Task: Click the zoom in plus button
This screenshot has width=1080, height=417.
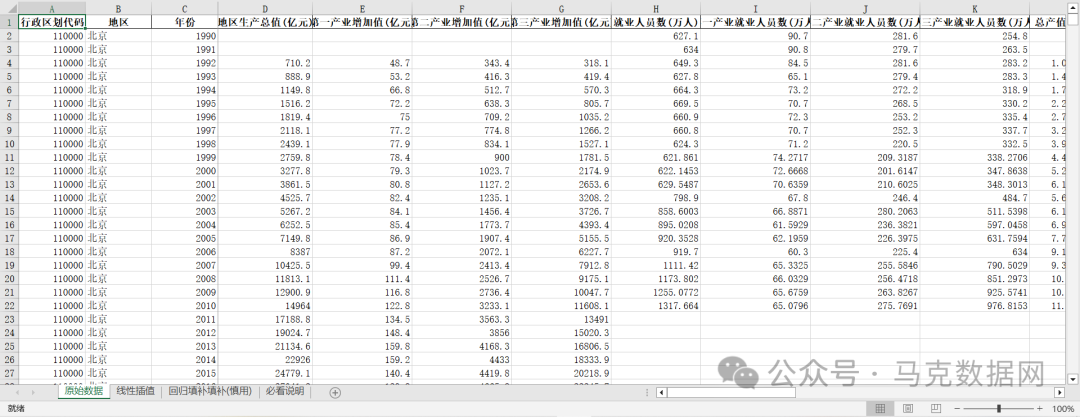Action: (1039, 409)
